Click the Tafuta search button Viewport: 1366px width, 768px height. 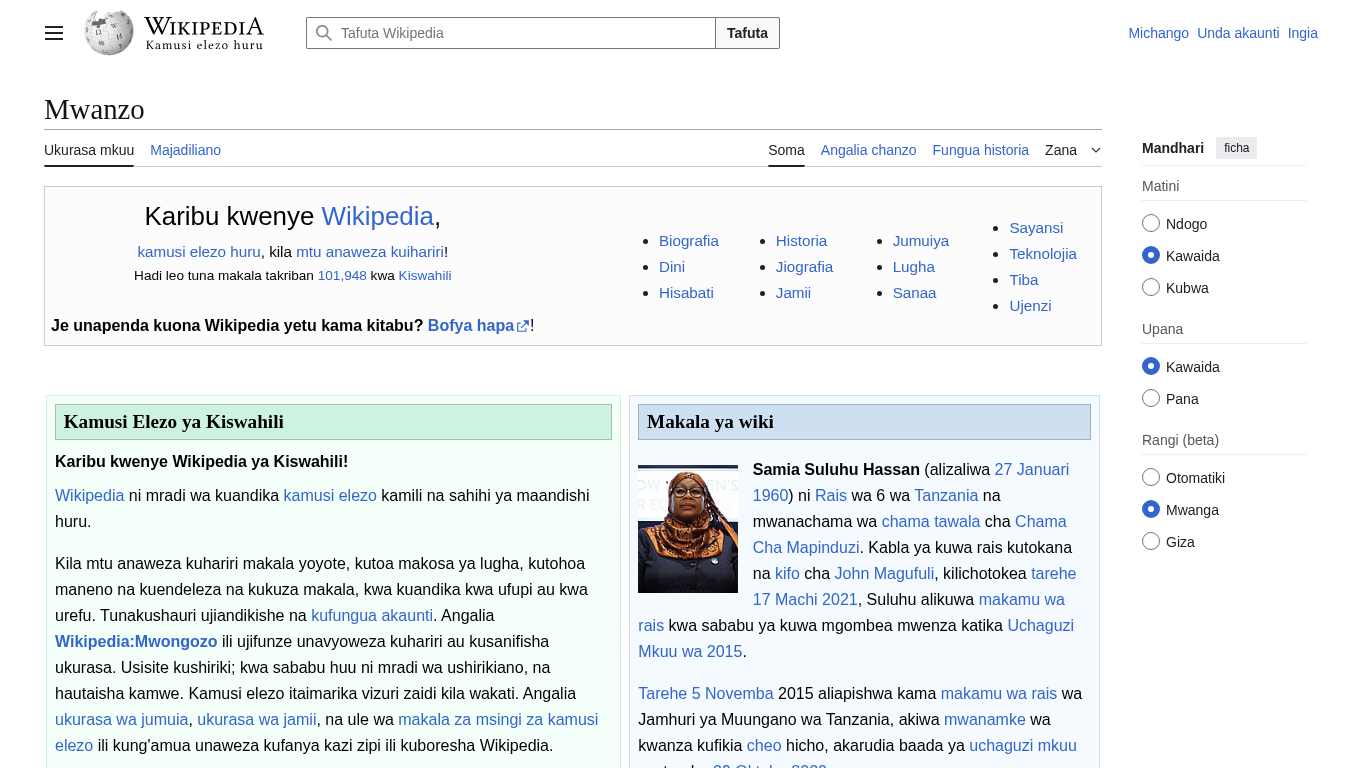coord(747,33)
